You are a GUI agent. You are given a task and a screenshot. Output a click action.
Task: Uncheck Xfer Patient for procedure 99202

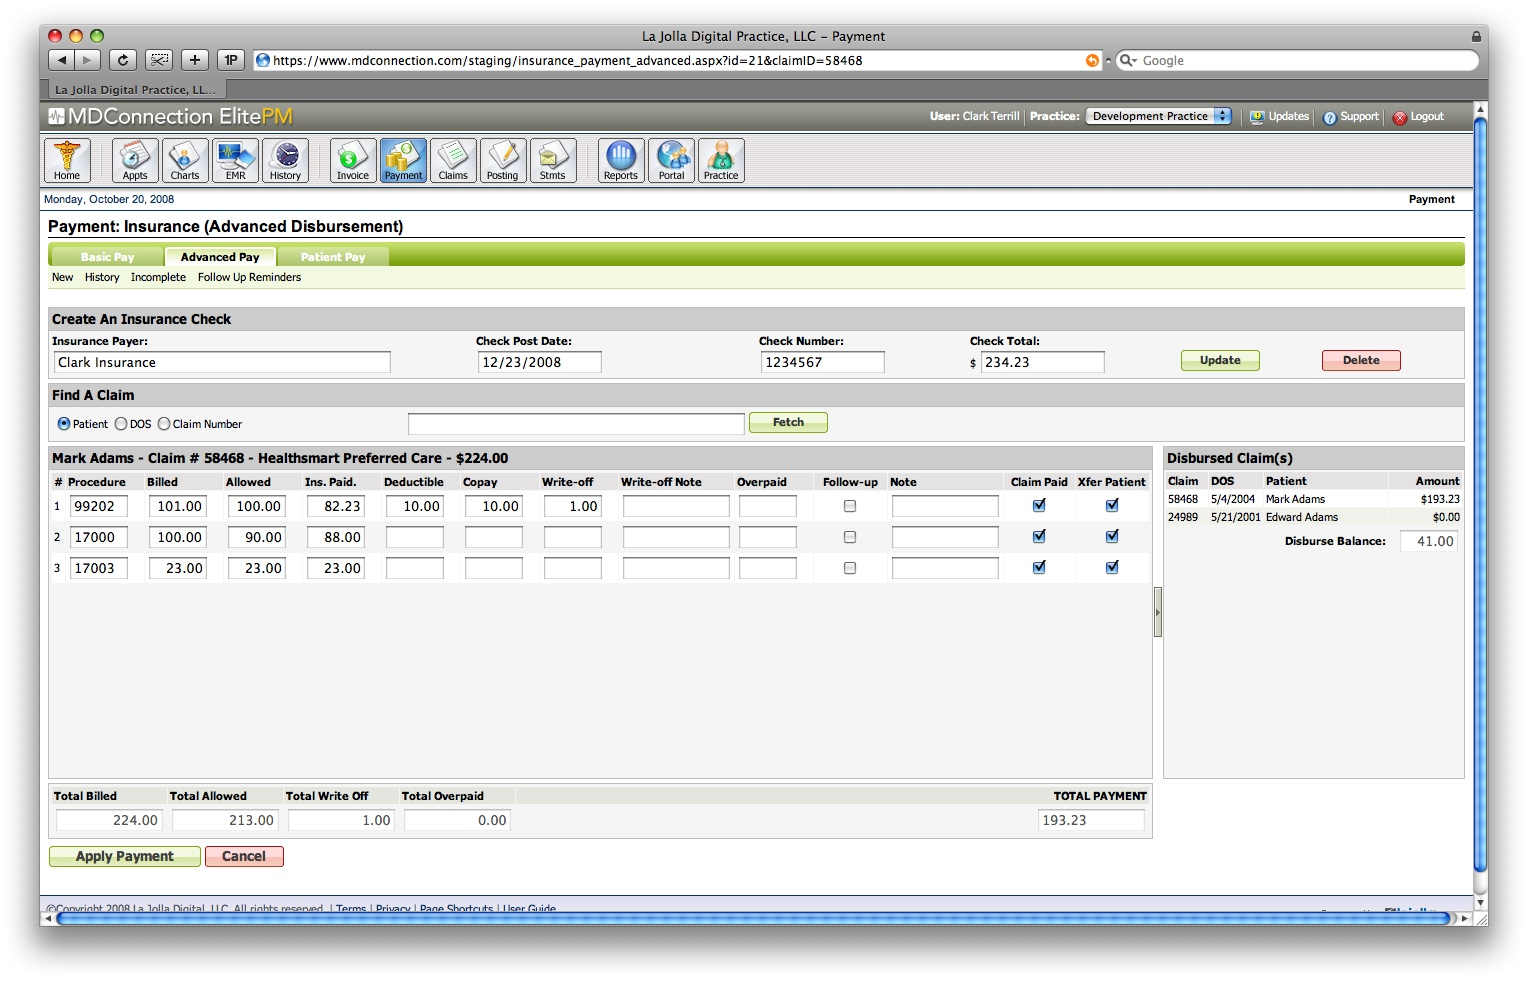pyautogui.click(x=1112, y=505)
